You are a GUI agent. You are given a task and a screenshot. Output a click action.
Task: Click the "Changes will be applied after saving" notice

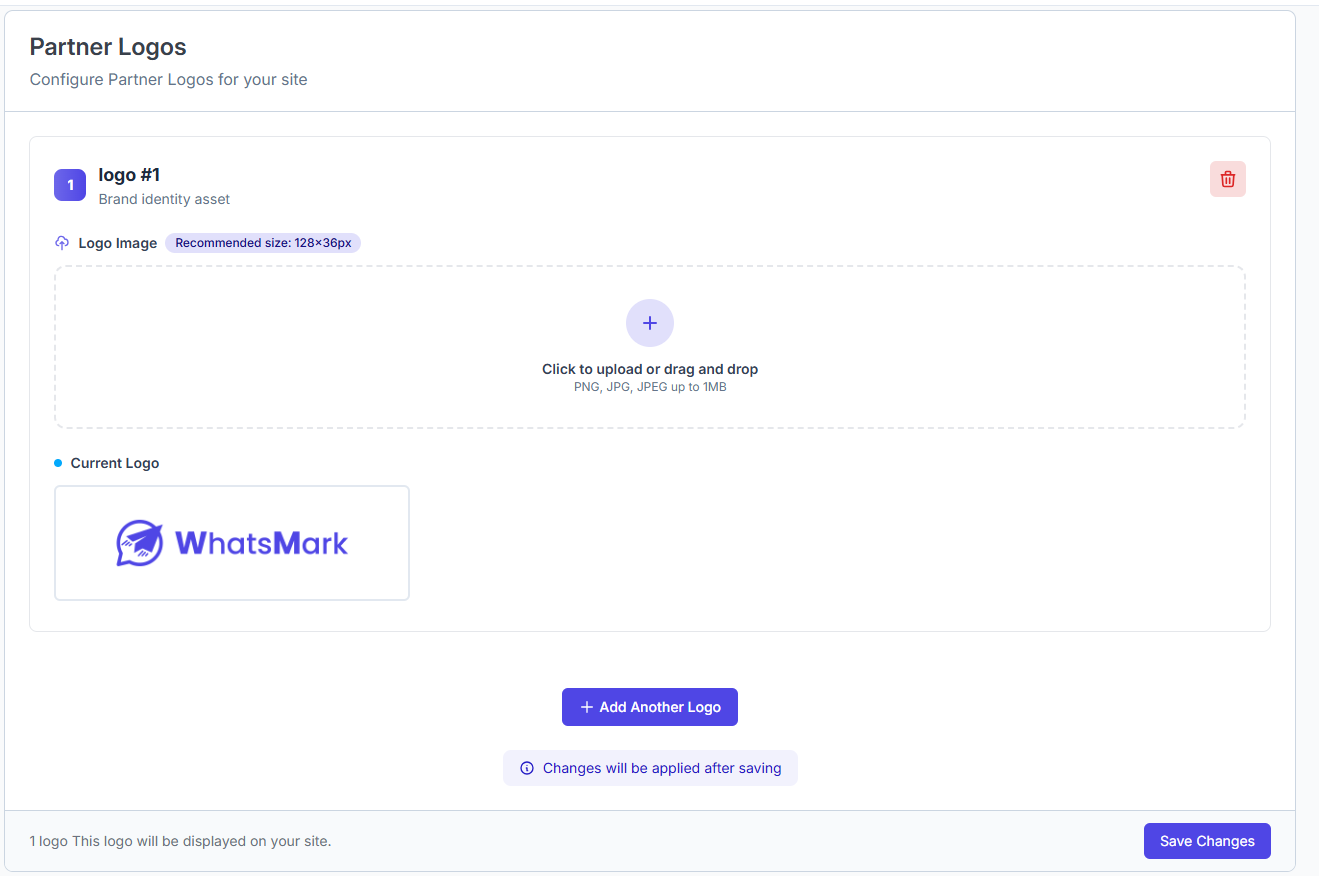(x=661, y=769)
